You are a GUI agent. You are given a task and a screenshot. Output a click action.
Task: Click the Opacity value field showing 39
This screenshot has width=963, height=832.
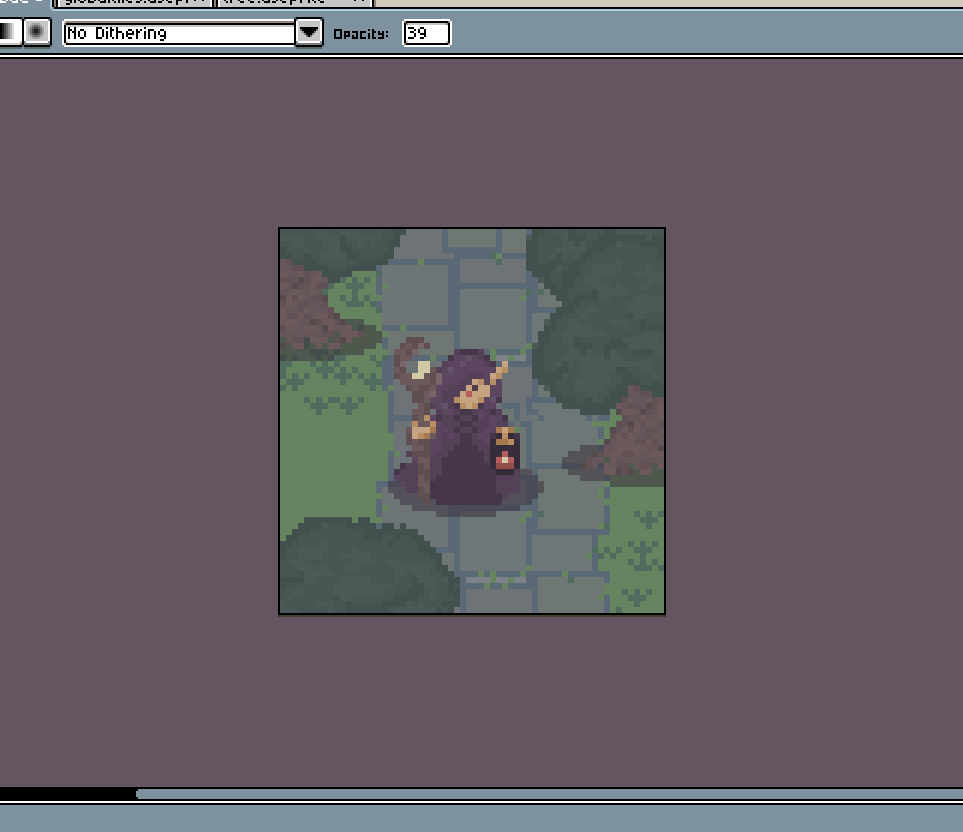427,33
